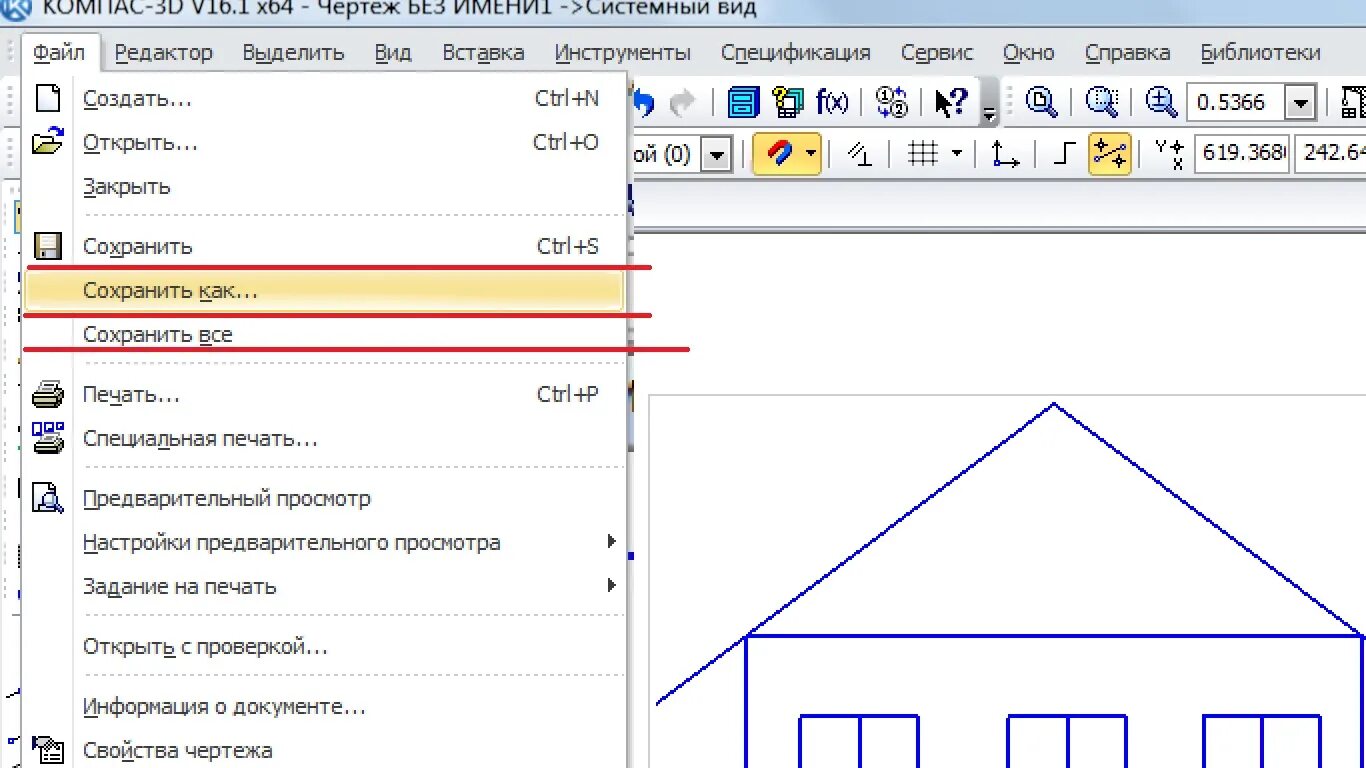
Task: Toggle orthogonal drawing mode
Action: tap(1065, 154)
